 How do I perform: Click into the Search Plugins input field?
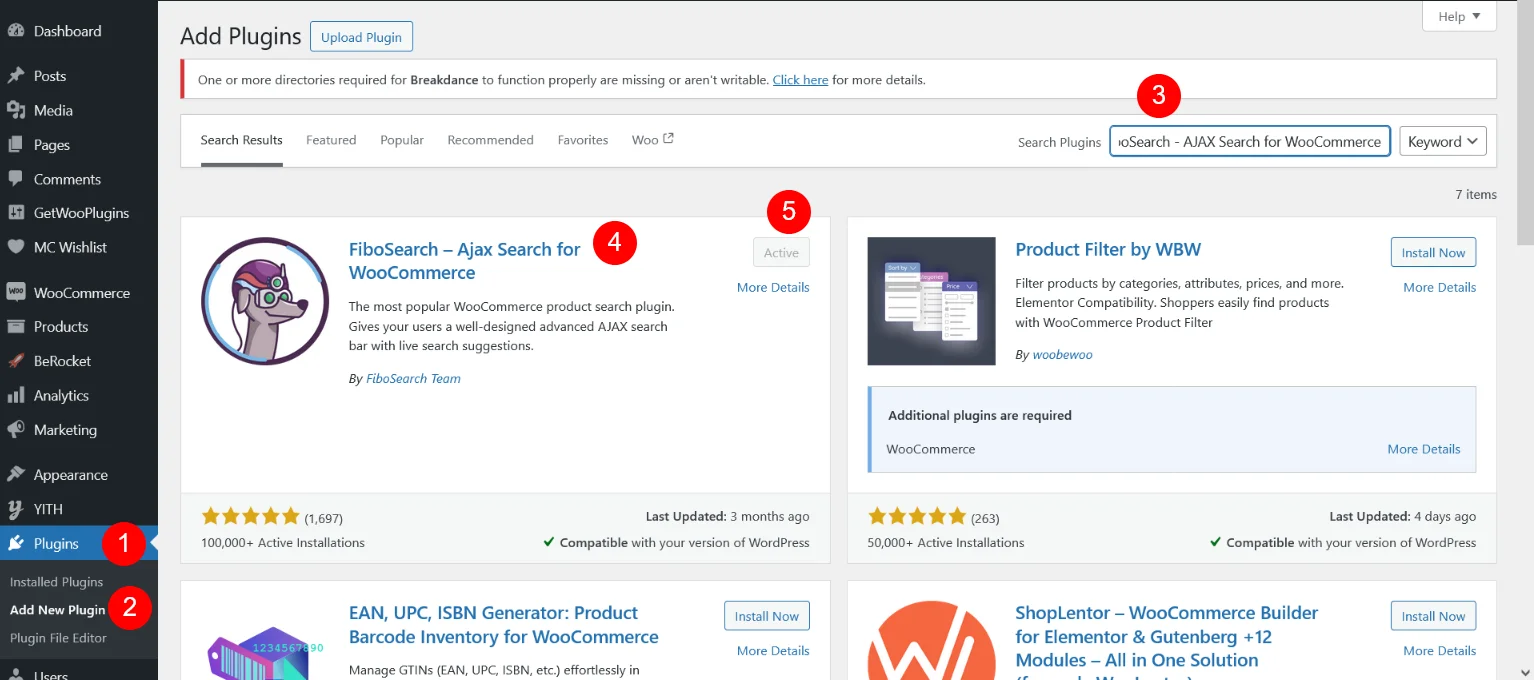click(1250, 141)
